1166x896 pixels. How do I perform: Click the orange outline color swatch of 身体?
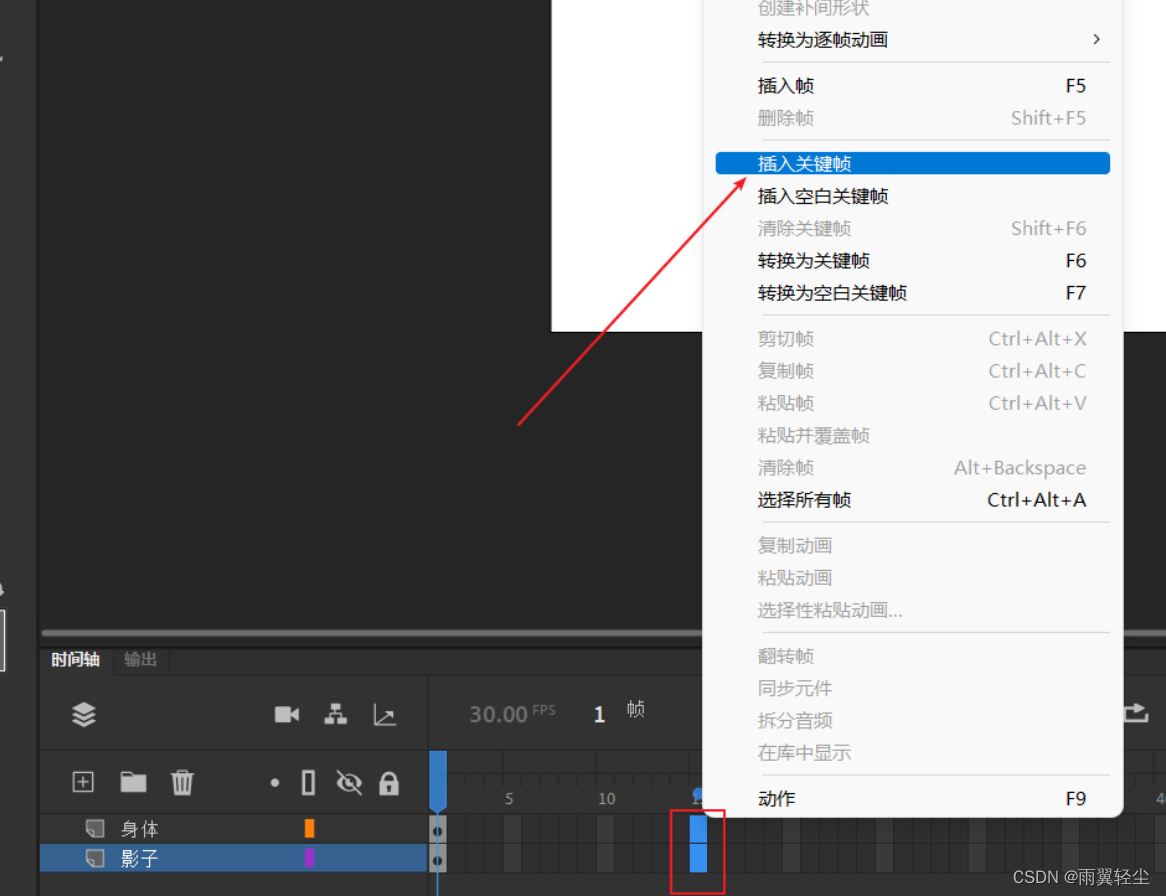(x=310, y=829)
